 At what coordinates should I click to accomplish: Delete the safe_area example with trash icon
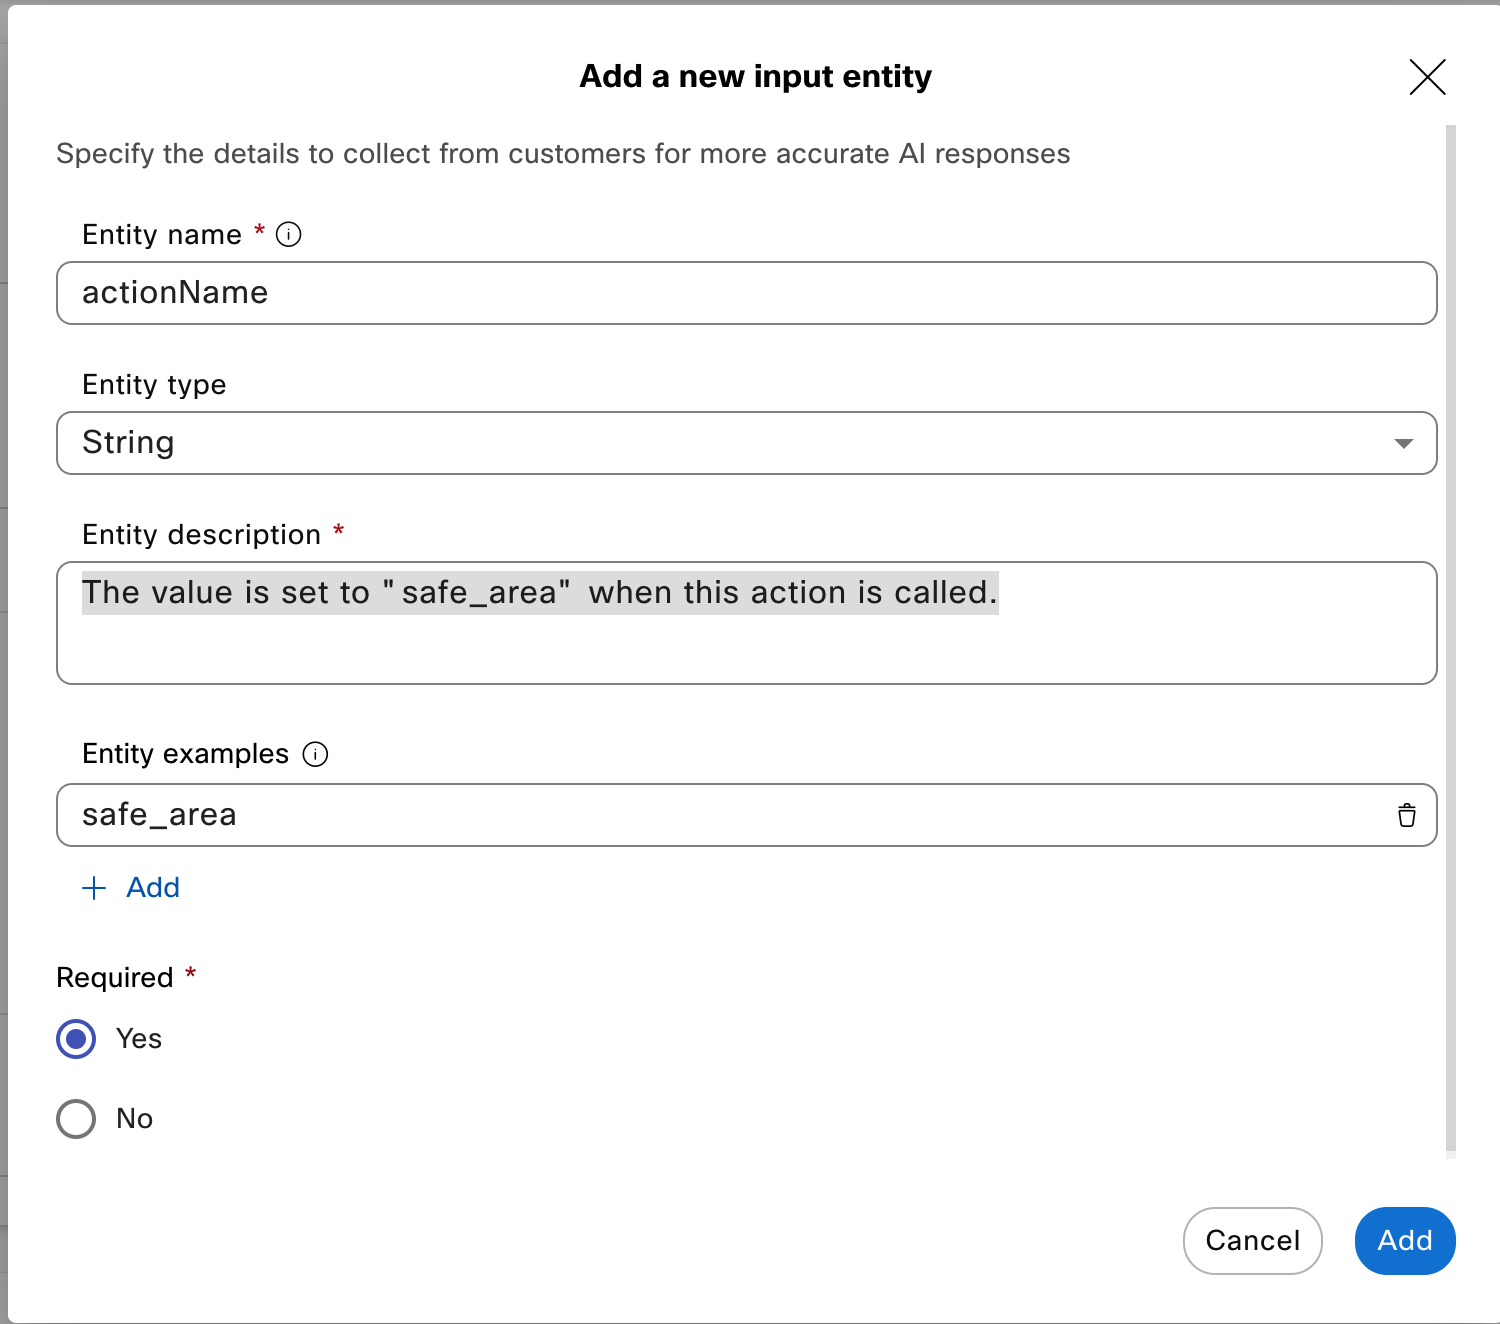coord(1406,815)
